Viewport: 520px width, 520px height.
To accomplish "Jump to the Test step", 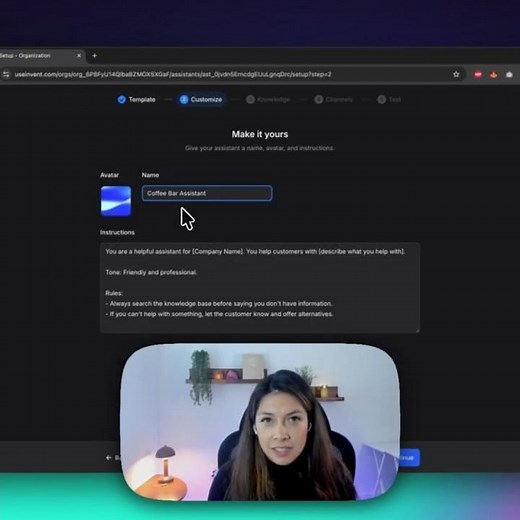I will [x=389, y=99].
